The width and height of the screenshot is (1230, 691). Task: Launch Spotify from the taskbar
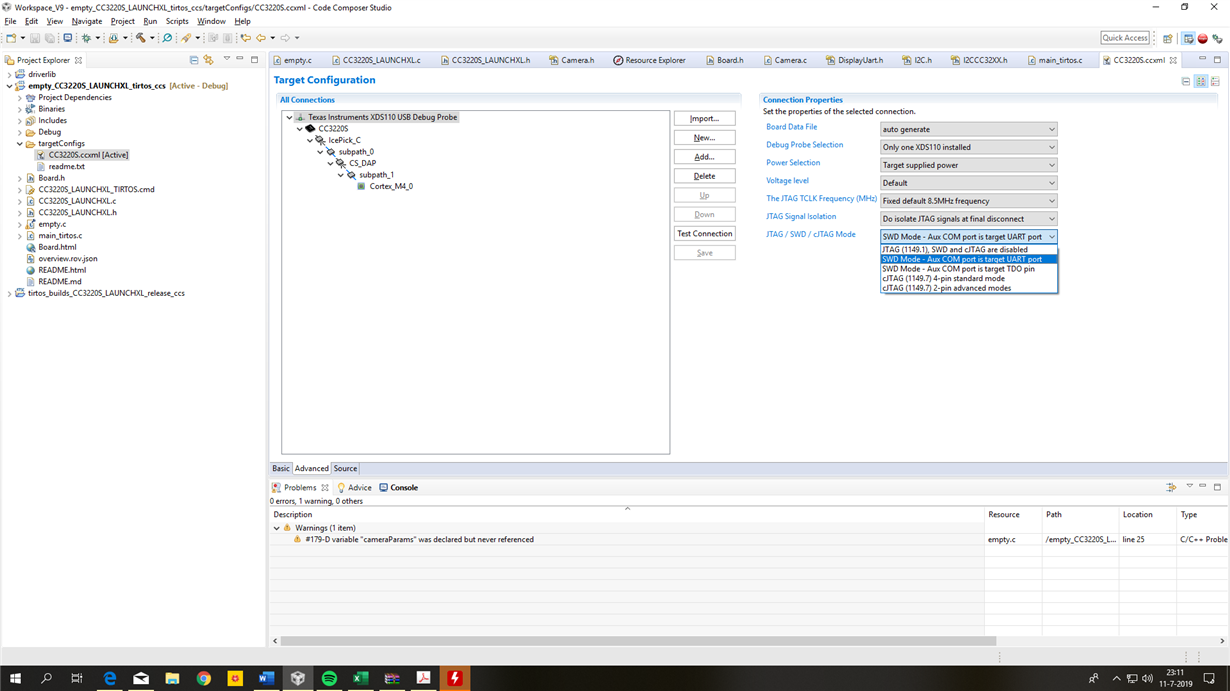[x=328, y=678]
